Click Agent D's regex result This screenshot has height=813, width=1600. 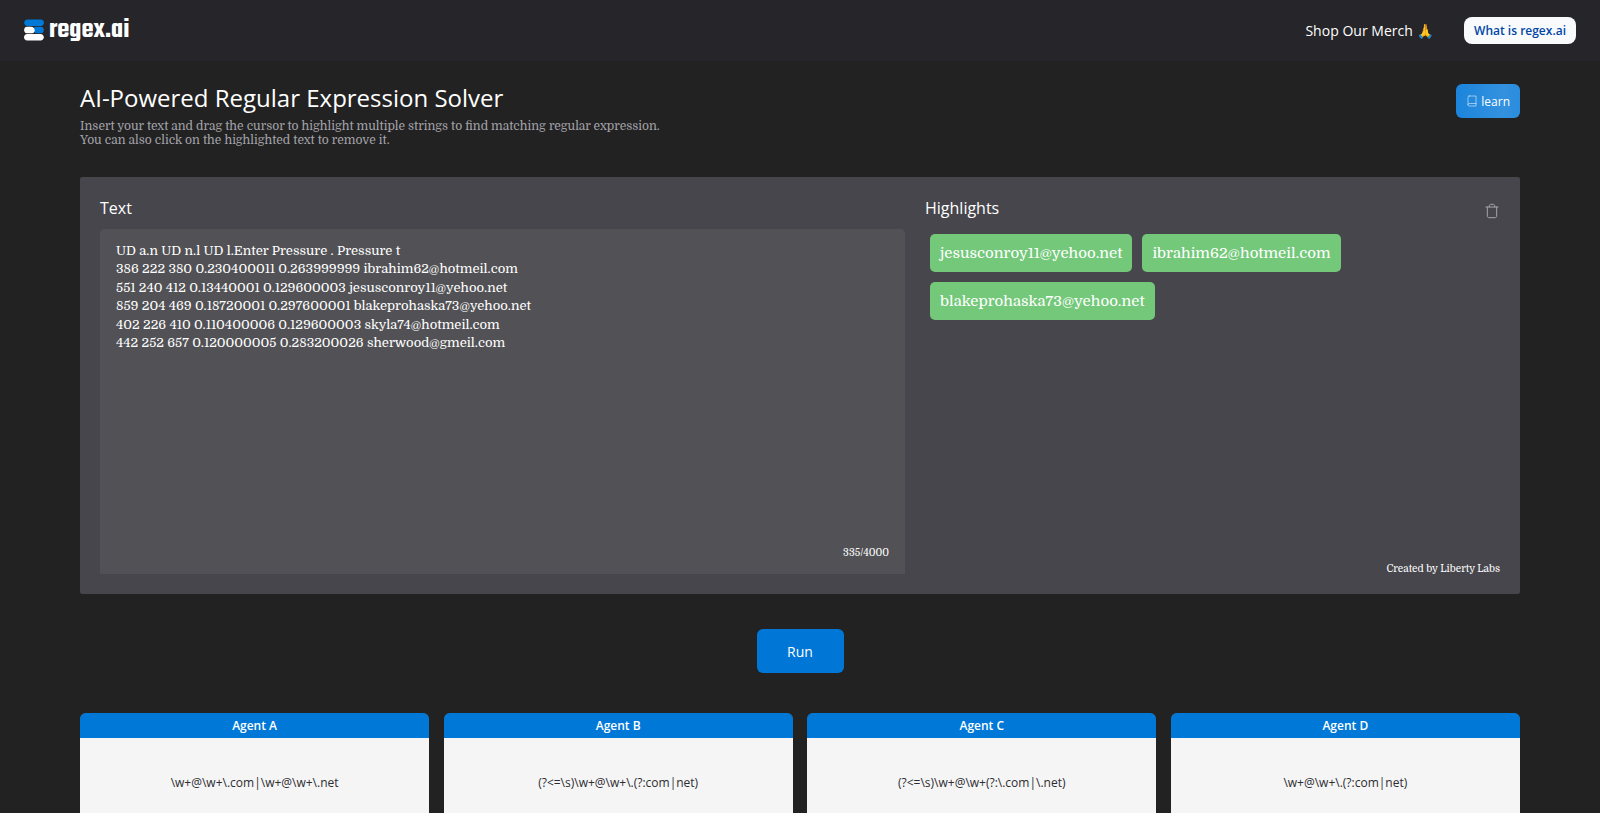(x=1345, y=783)
